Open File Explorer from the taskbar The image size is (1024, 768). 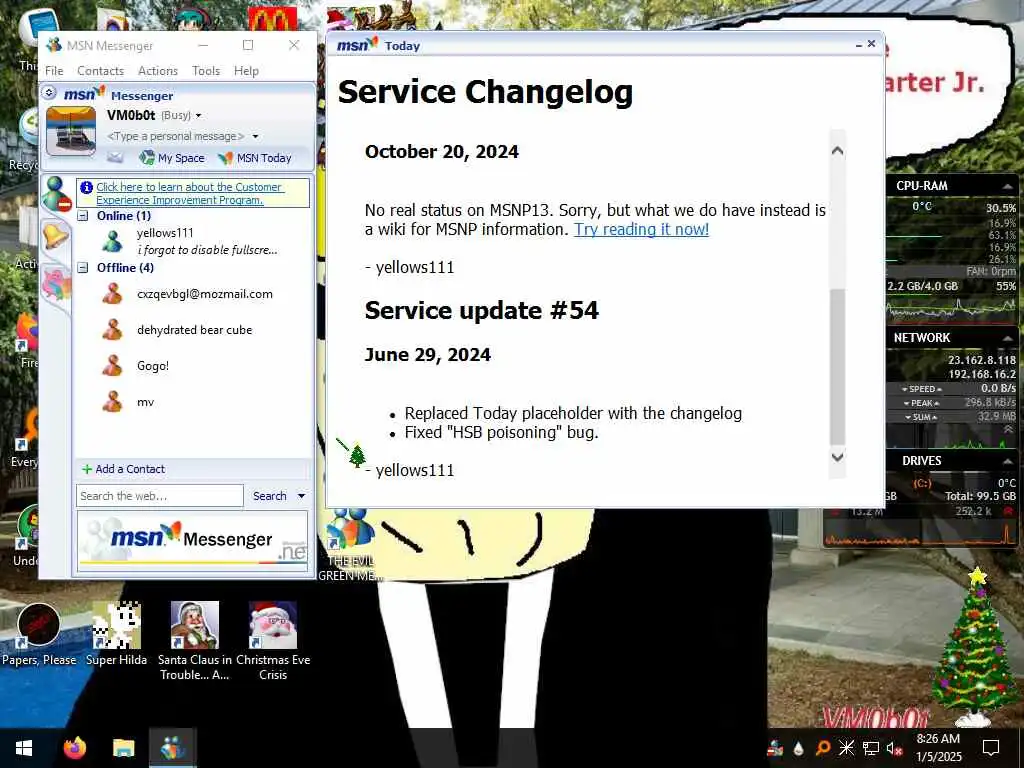click(123, 748)
